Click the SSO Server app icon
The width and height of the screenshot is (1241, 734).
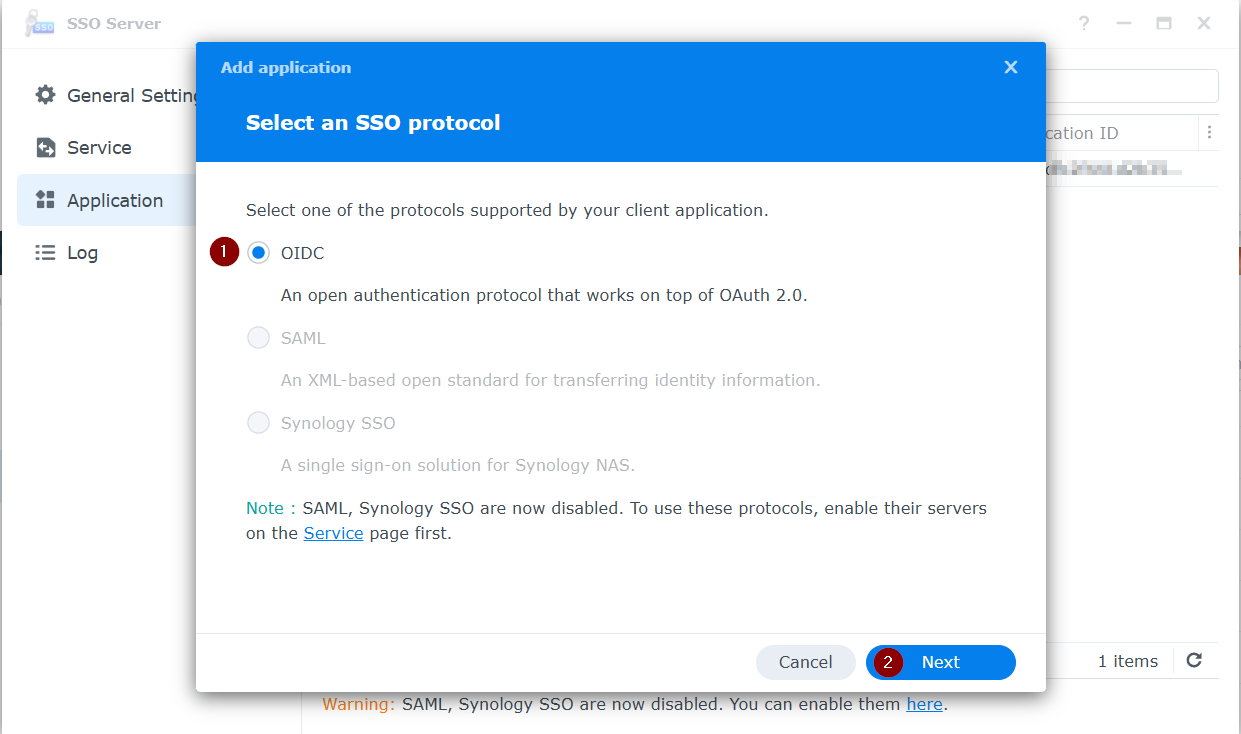[x=38, y=24]
